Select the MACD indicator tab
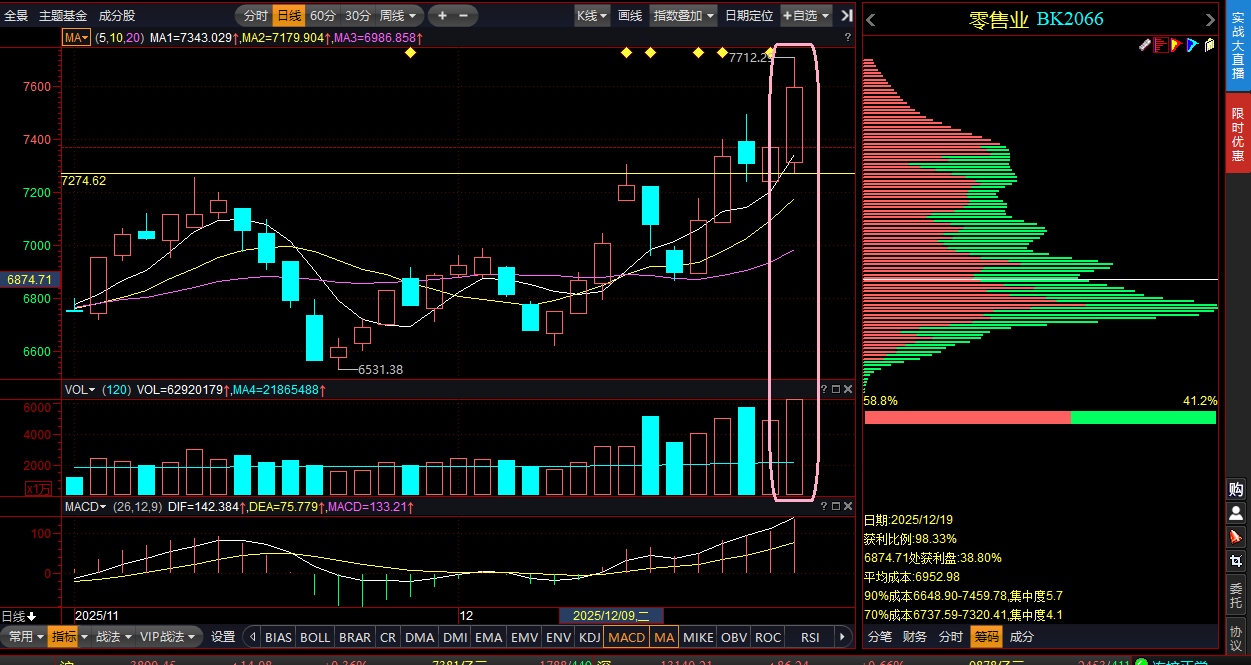The width and height of the screenshot is (1251, 665). click(x=627, y=637)
